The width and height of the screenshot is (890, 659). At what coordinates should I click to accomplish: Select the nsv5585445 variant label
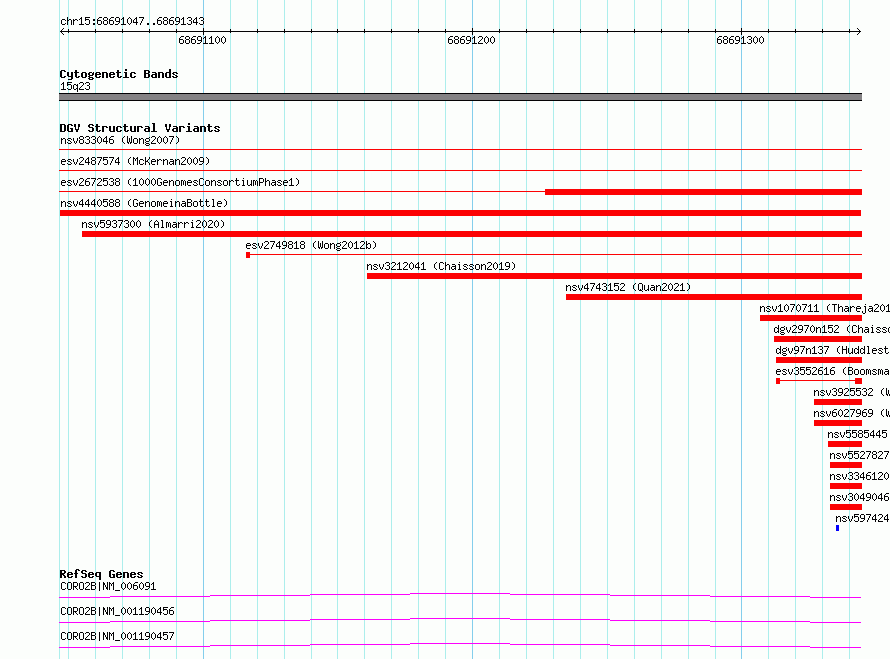857,434
